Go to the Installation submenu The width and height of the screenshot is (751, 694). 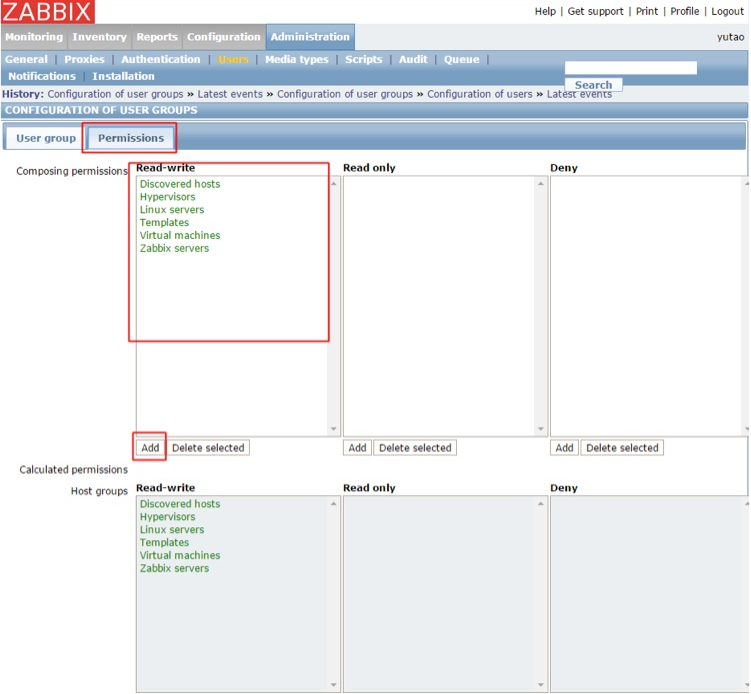[123, 76]
